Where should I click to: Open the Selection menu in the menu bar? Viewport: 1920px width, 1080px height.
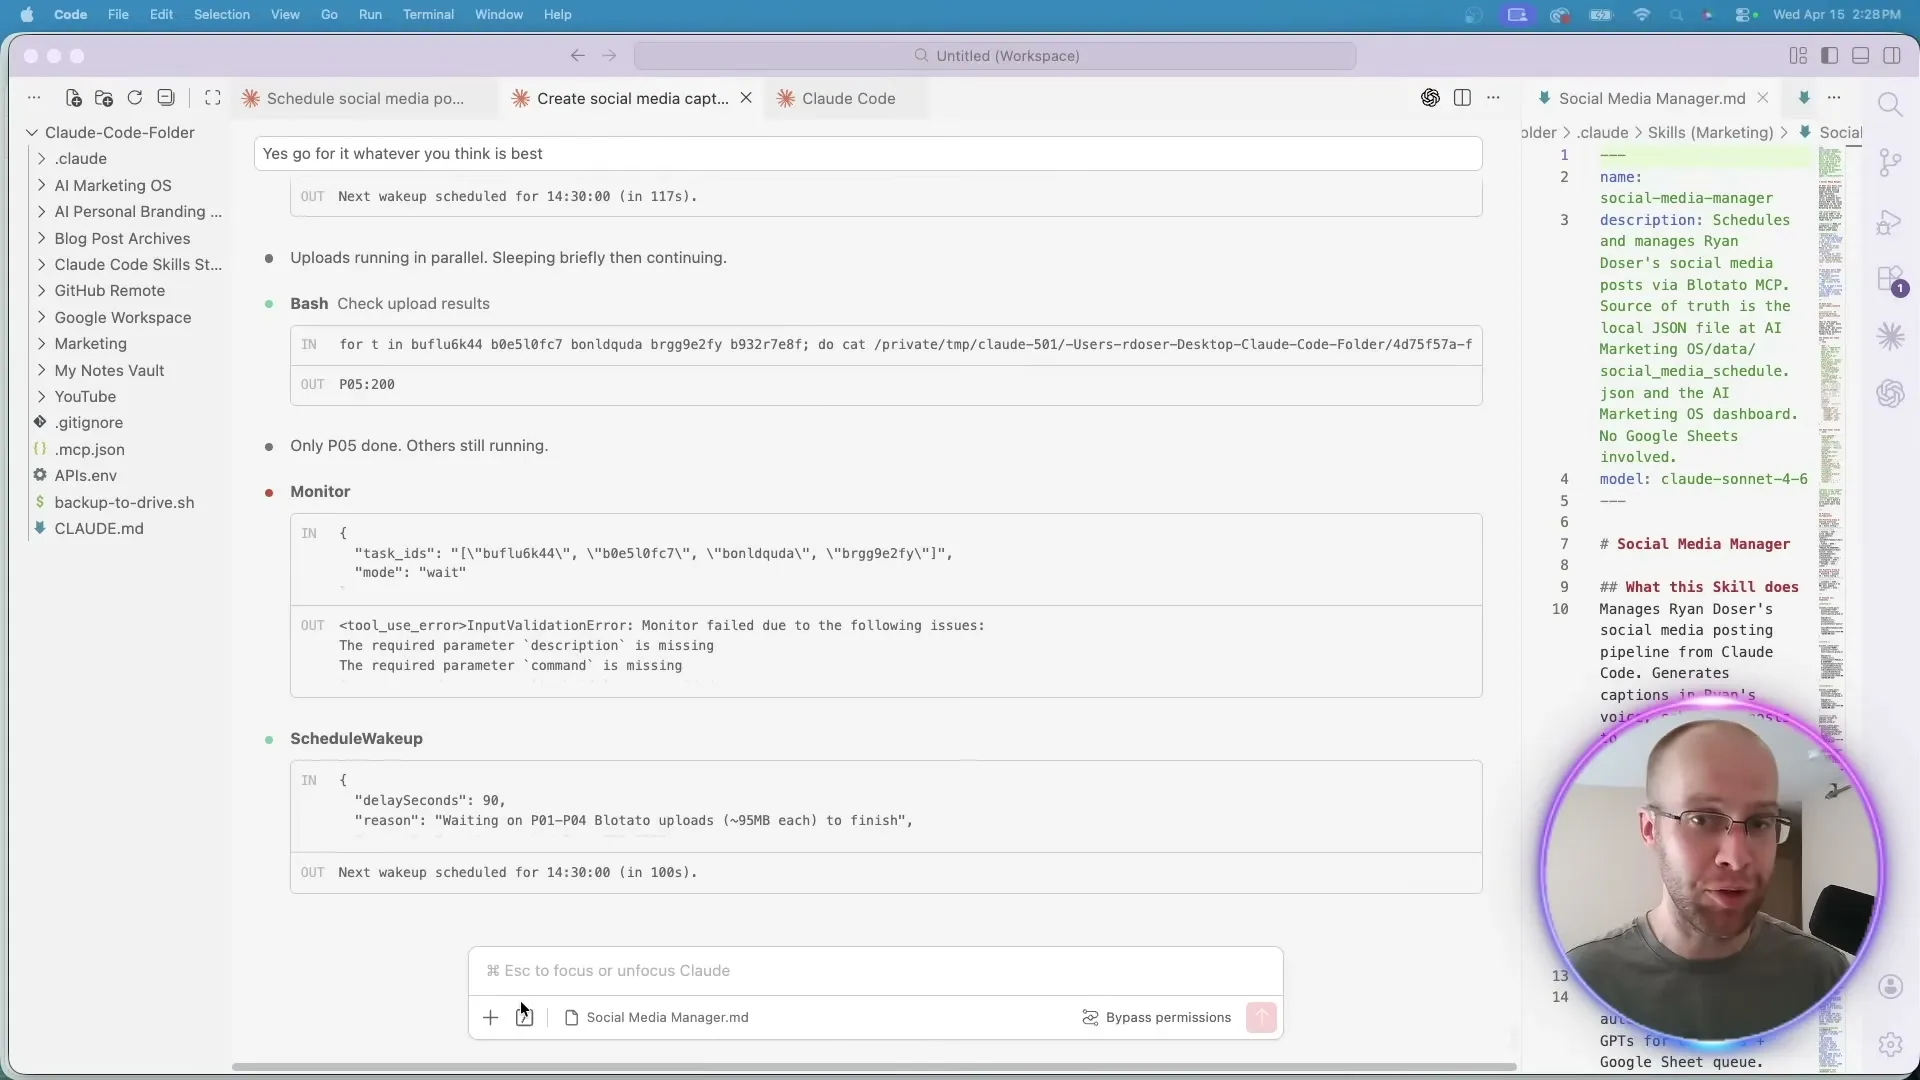(x=221, y=14)
